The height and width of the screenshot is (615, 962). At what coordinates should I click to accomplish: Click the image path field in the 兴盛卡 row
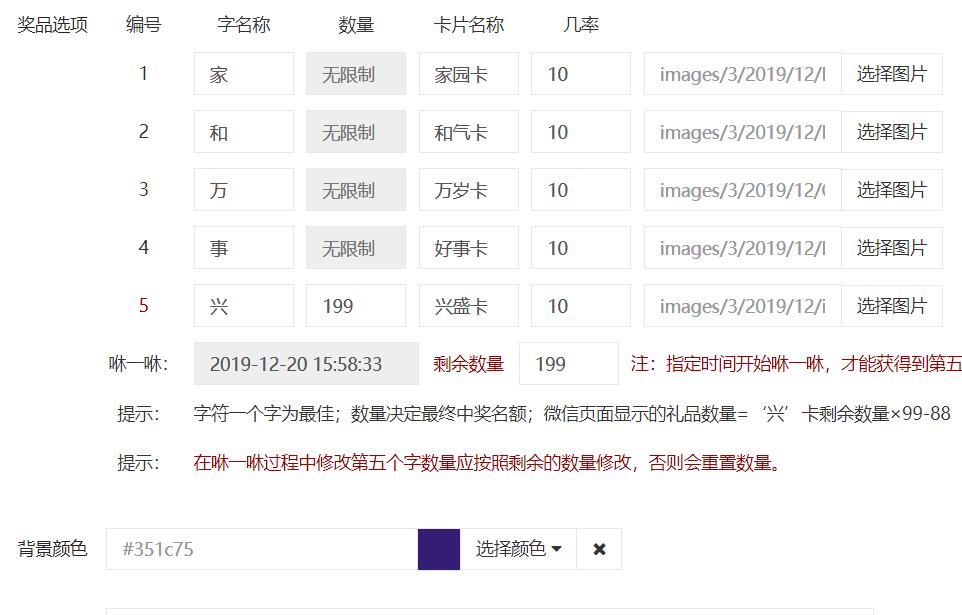[x=742, y=306]
